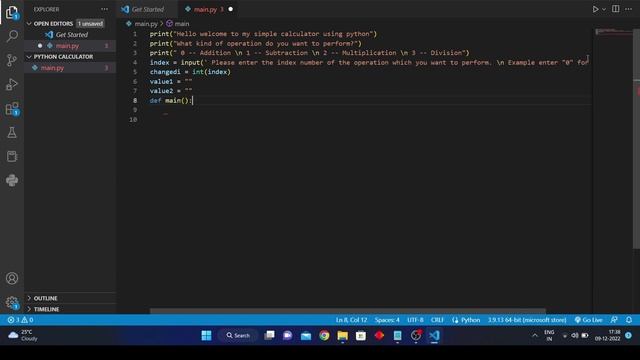Close the main.py tab via unsaved dot
Image resolution: width=640 pixels, height=360 pixels.
tap(231, 9)
